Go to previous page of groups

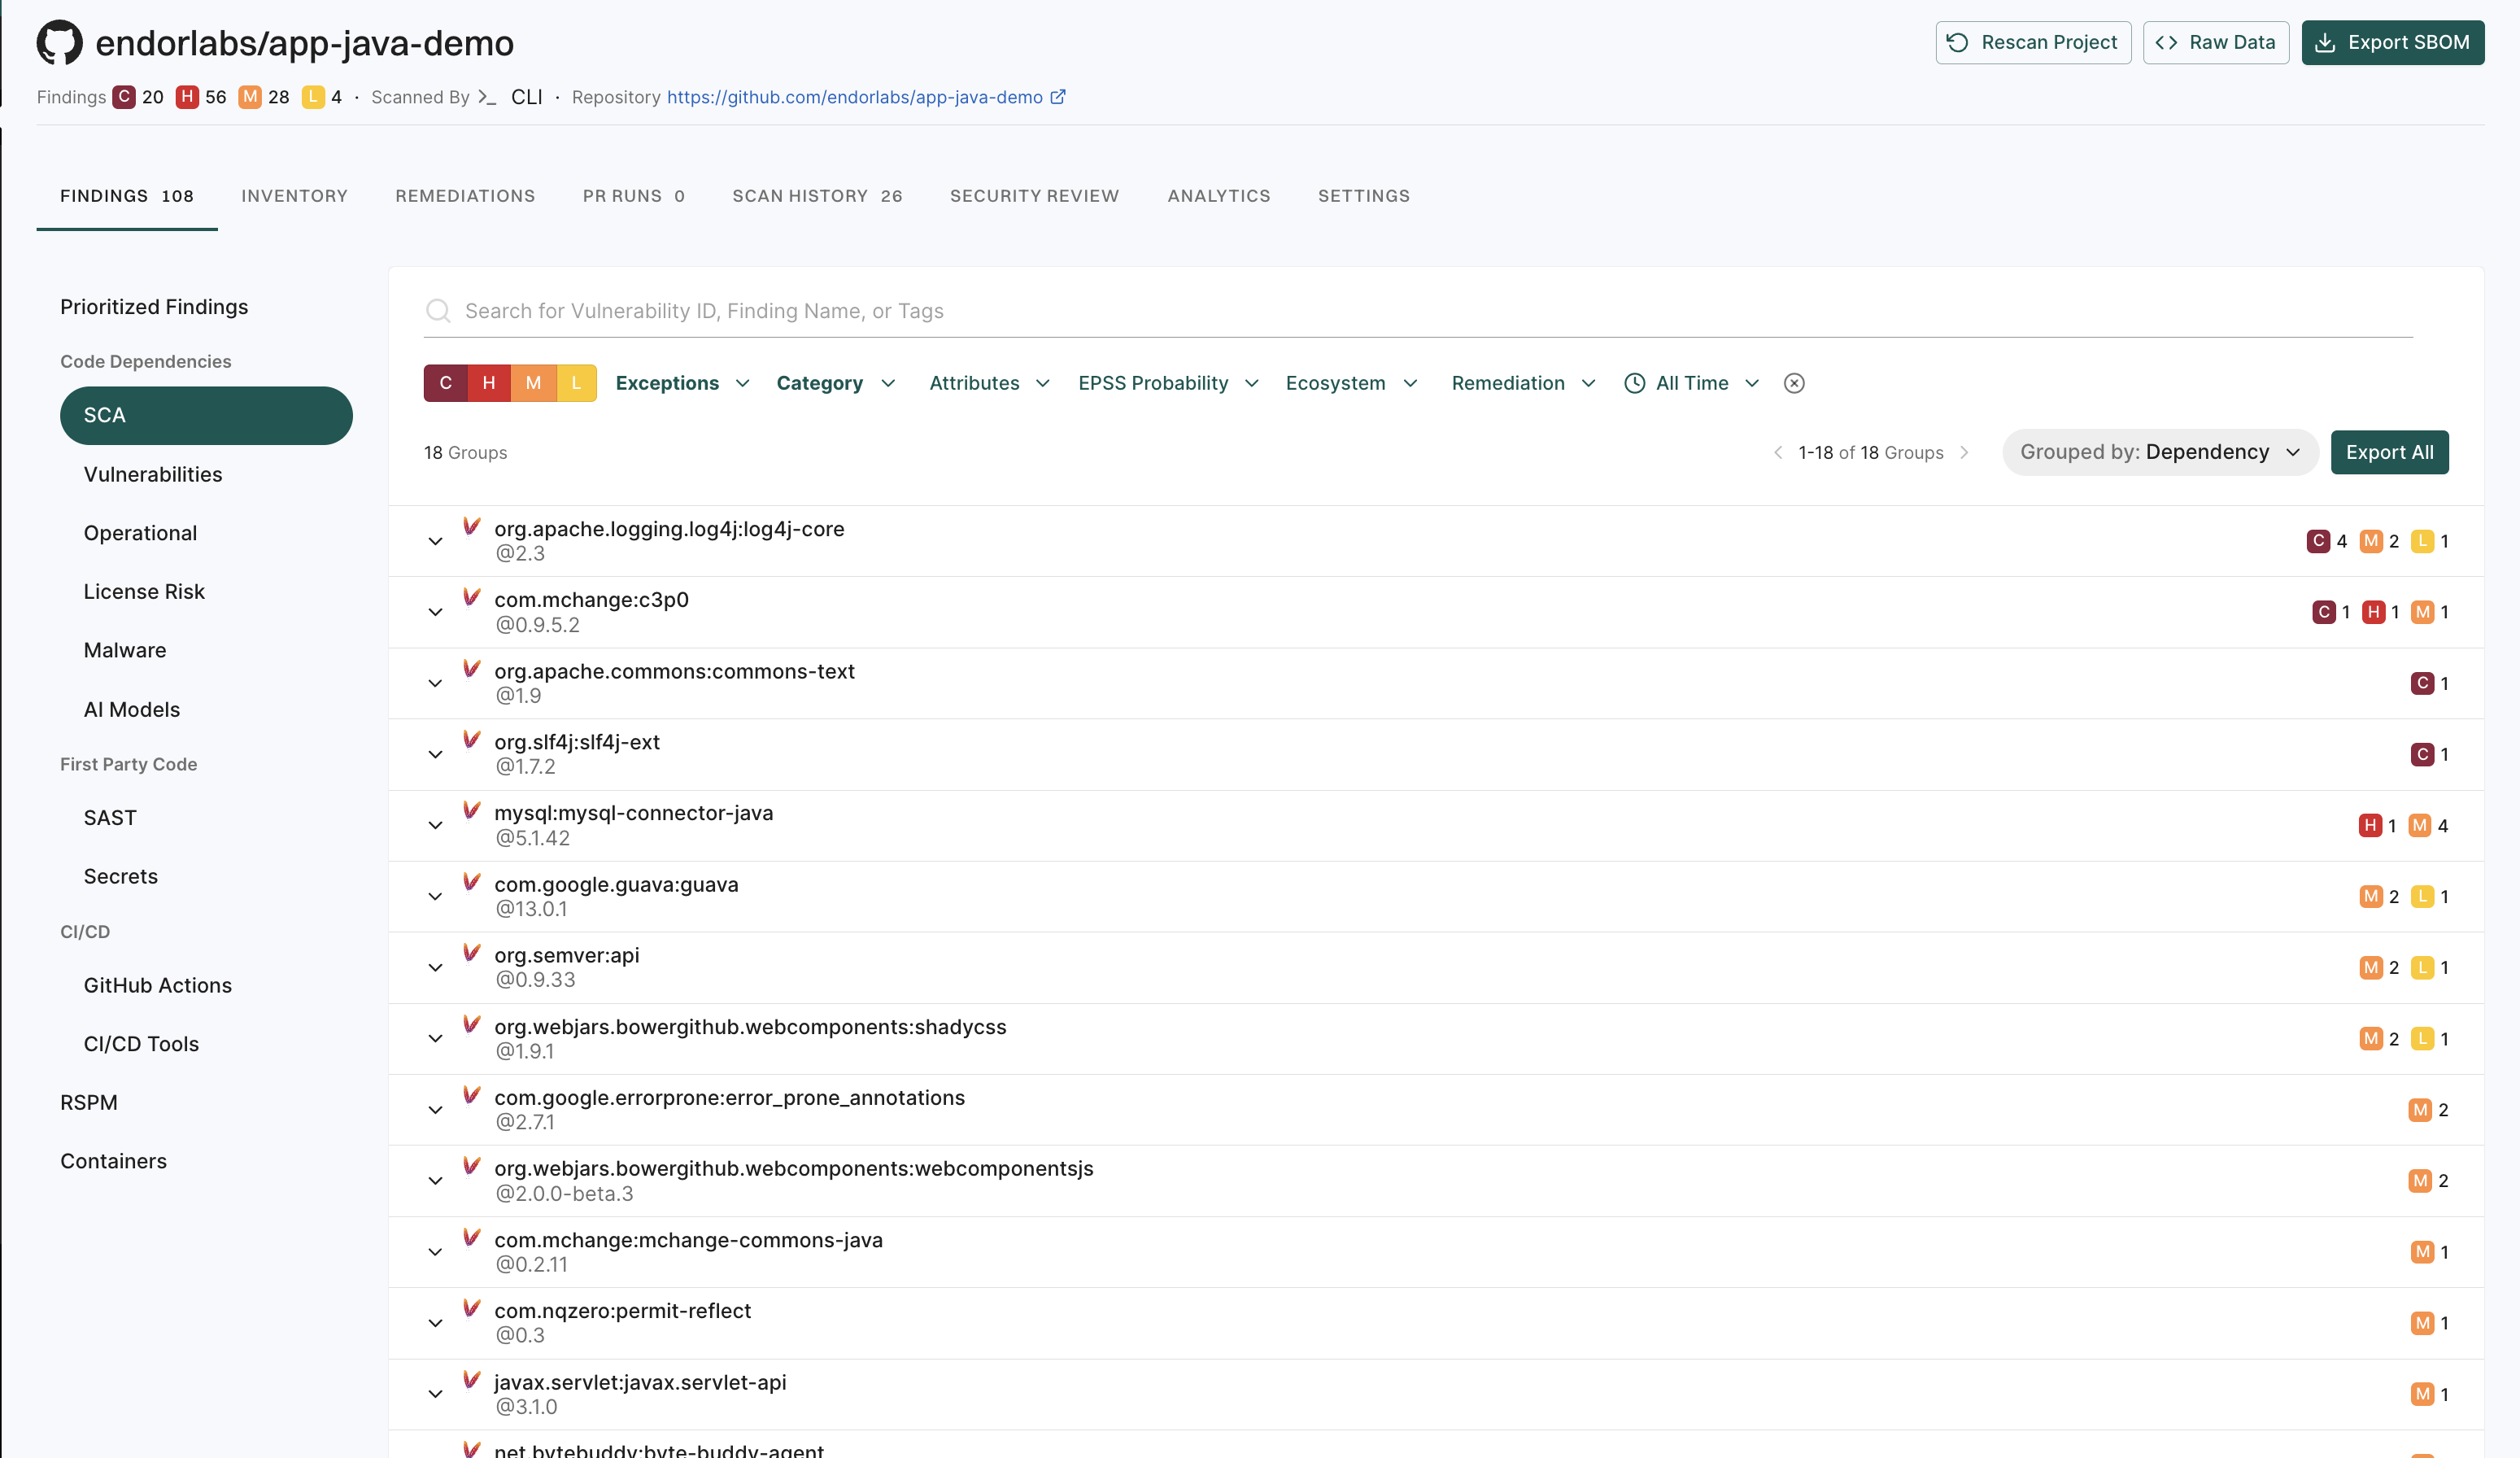[x=1778, y=453]
